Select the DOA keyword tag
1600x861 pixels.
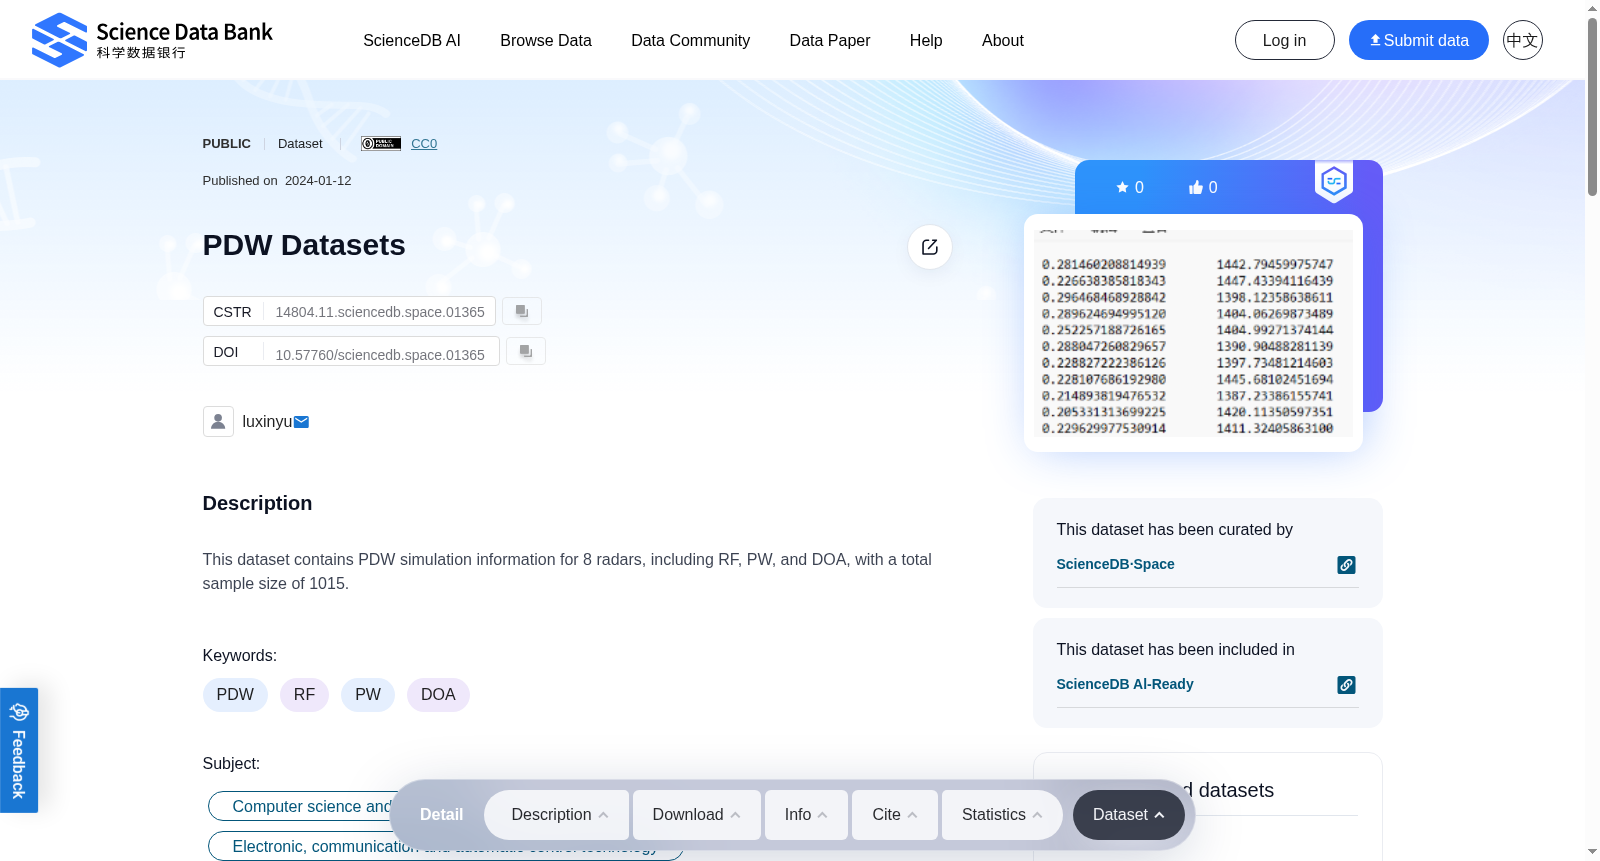tap(438, 695)
